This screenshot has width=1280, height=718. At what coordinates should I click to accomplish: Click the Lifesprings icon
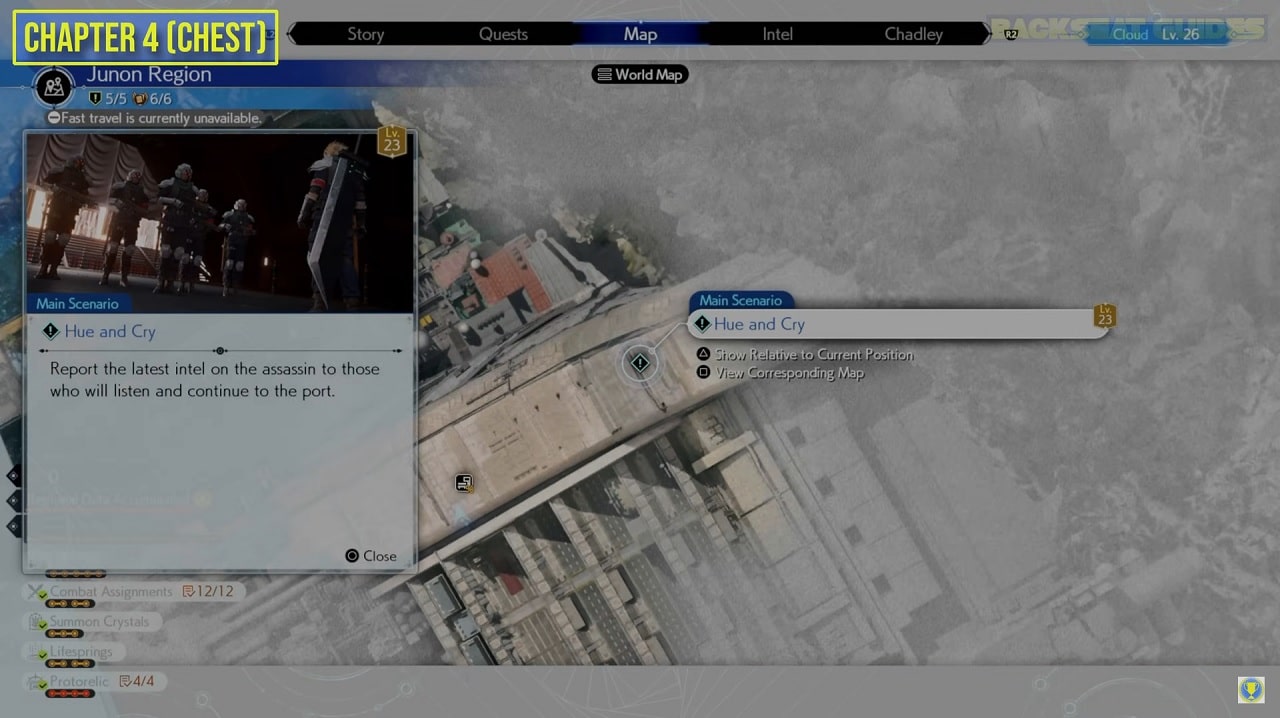pyautogui.click(x=37, y=652)
